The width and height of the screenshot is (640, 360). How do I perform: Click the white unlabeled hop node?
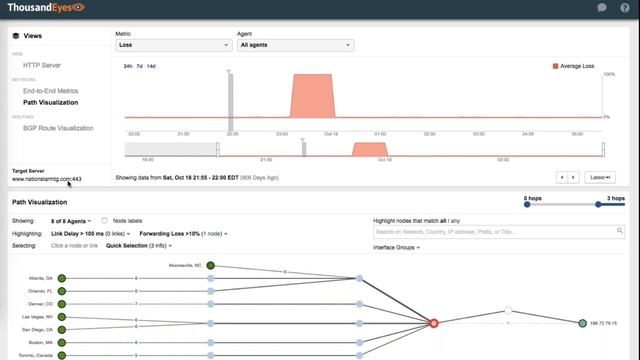tap(508, 311)
